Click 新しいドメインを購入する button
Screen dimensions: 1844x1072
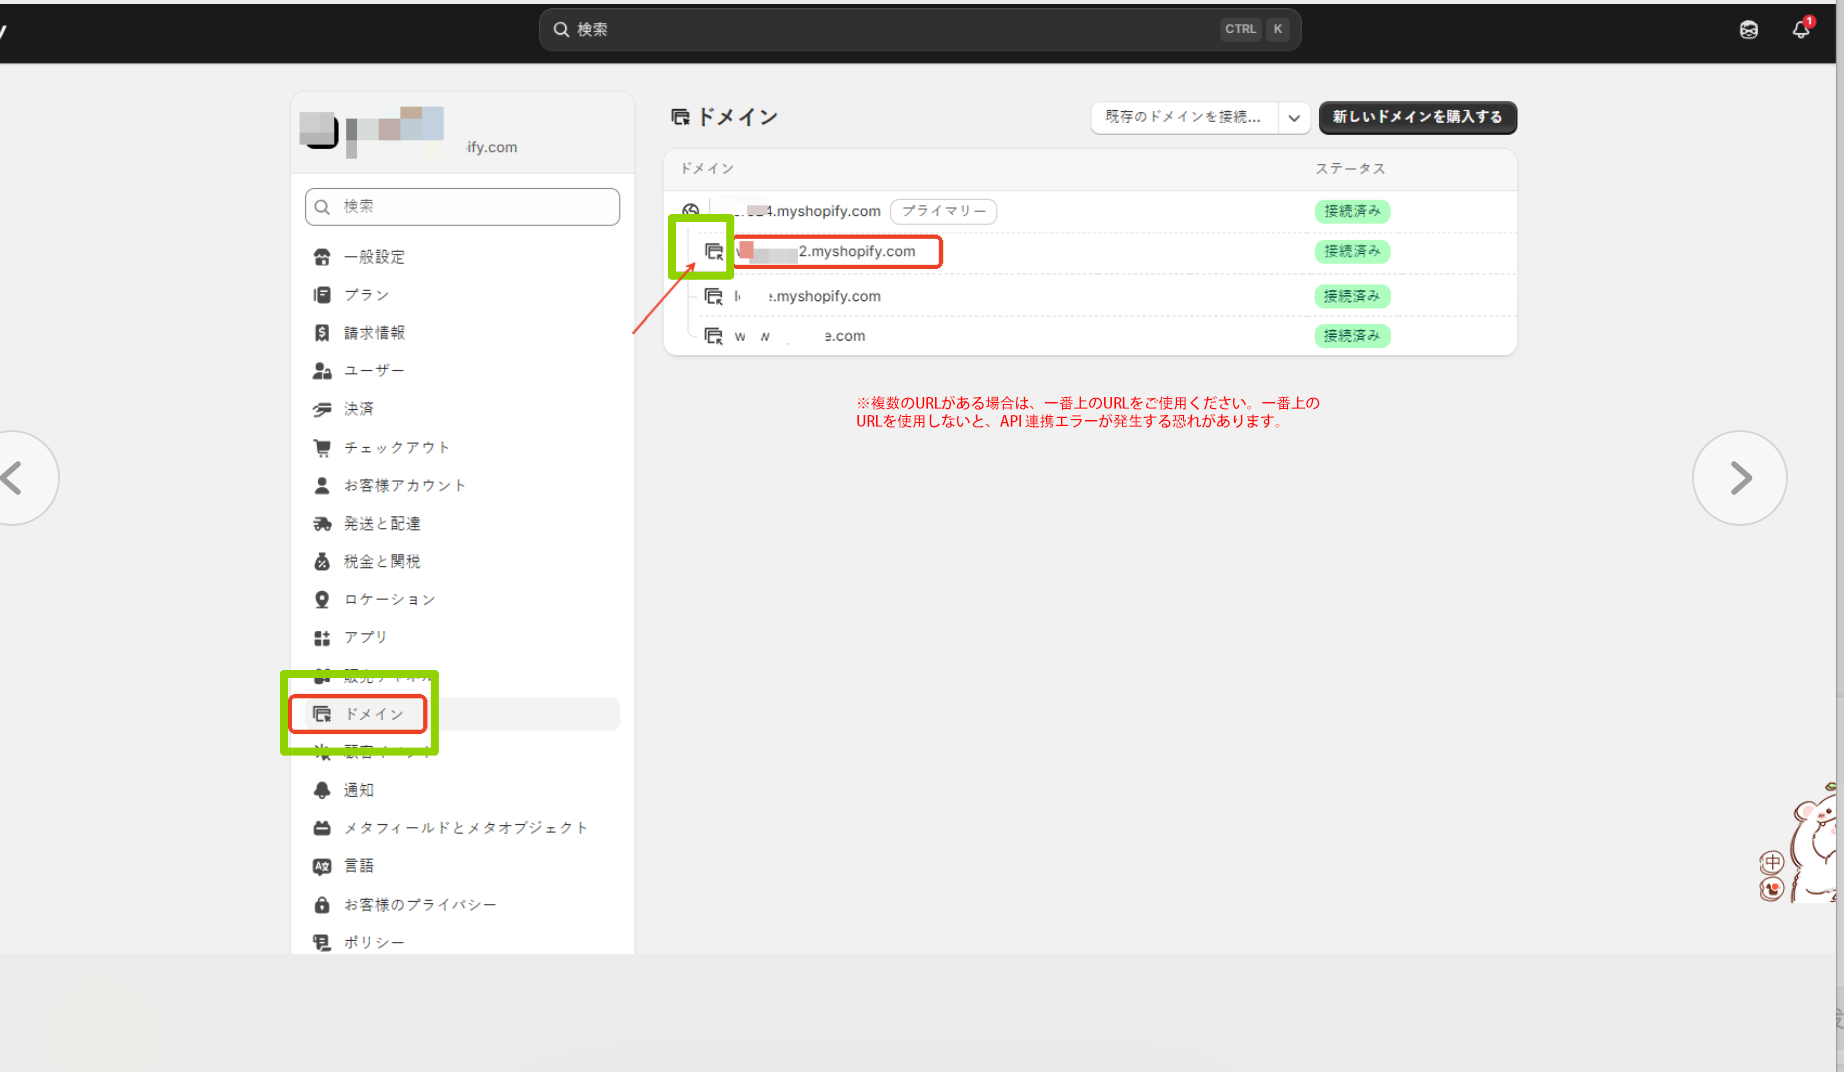click(x=1417, y=117)
